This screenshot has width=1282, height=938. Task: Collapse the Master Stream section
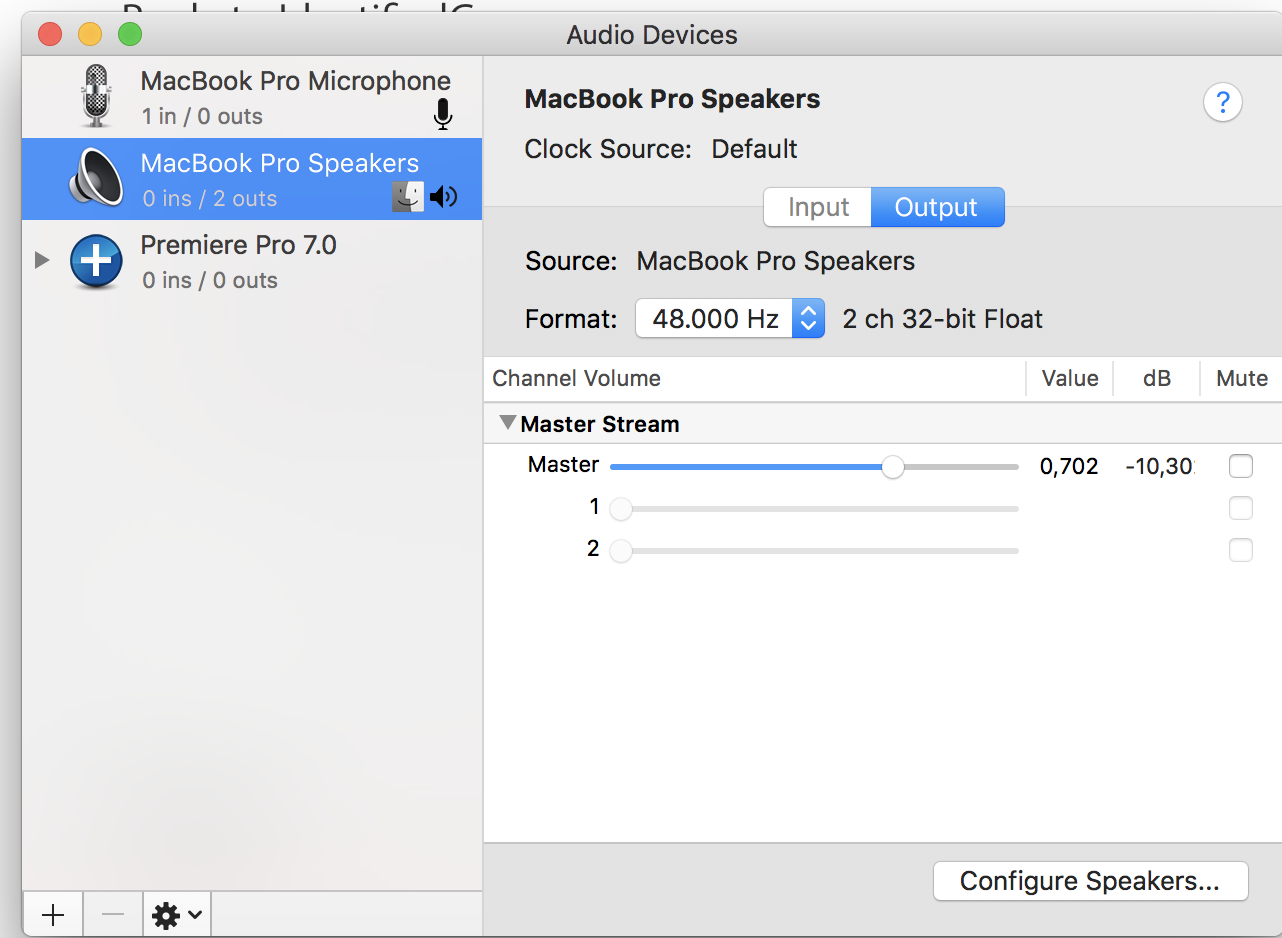click(508, 423)
